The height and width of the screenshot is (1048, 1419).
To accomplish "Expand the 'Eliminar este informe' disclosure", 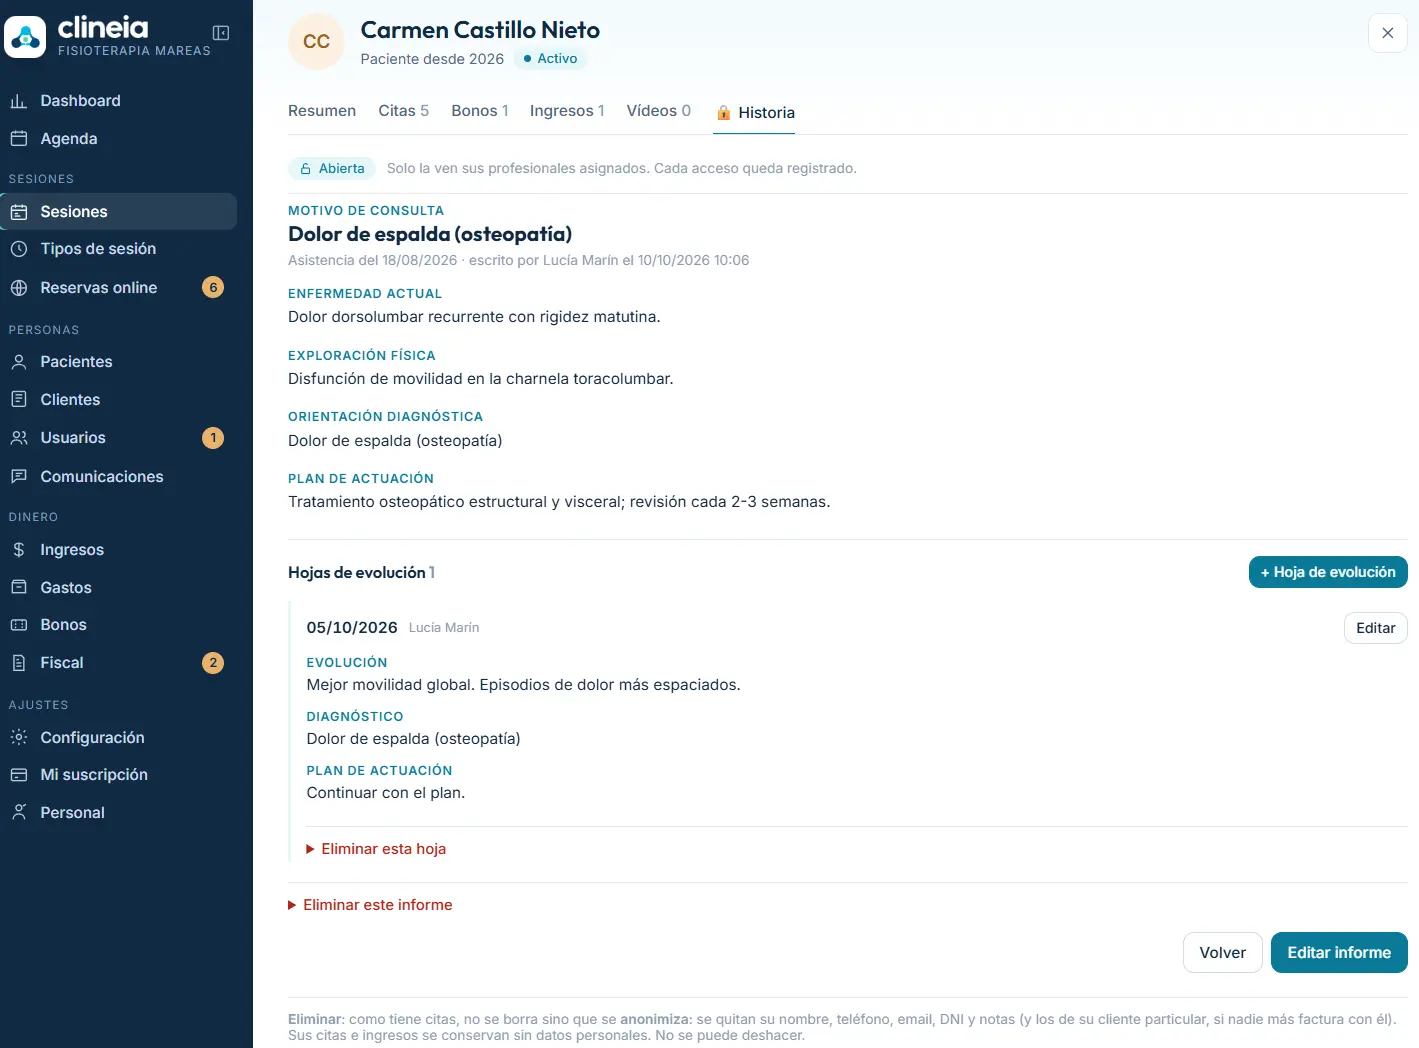I will [370, 905].
